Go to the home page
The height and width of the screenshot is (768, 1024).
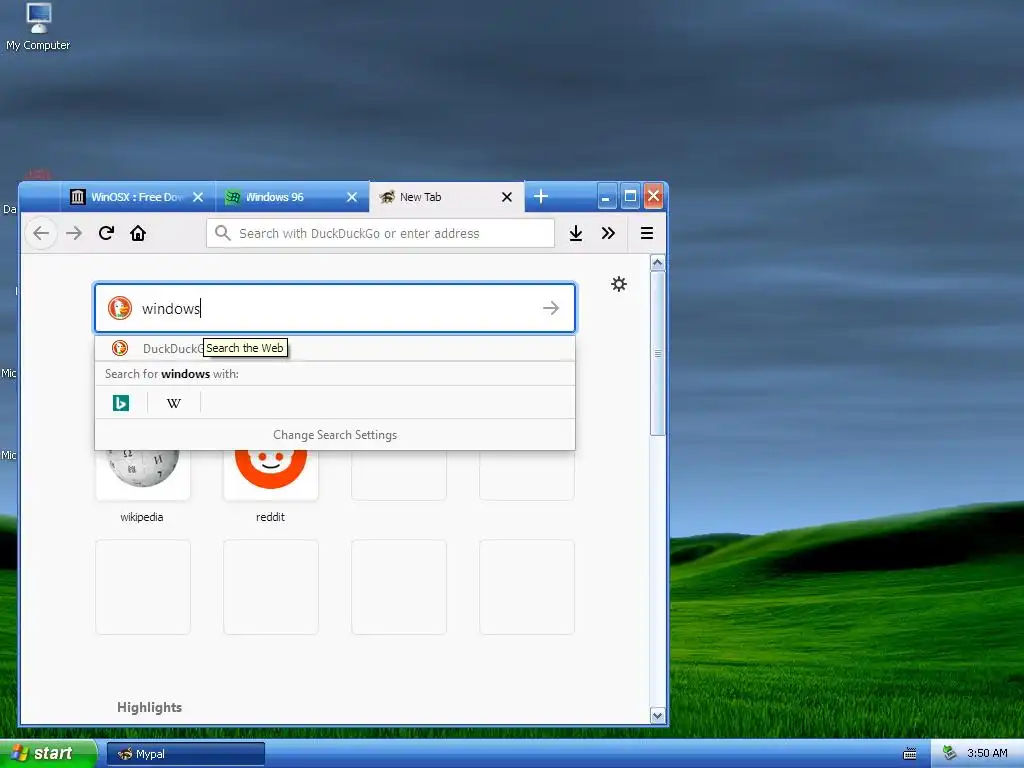click(138, 233)
